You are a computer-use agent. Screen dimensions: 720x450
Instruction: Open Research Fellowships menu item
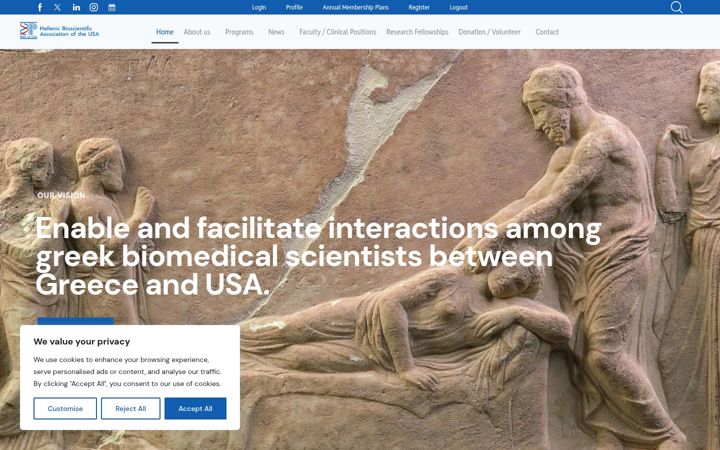coord(417,32)
